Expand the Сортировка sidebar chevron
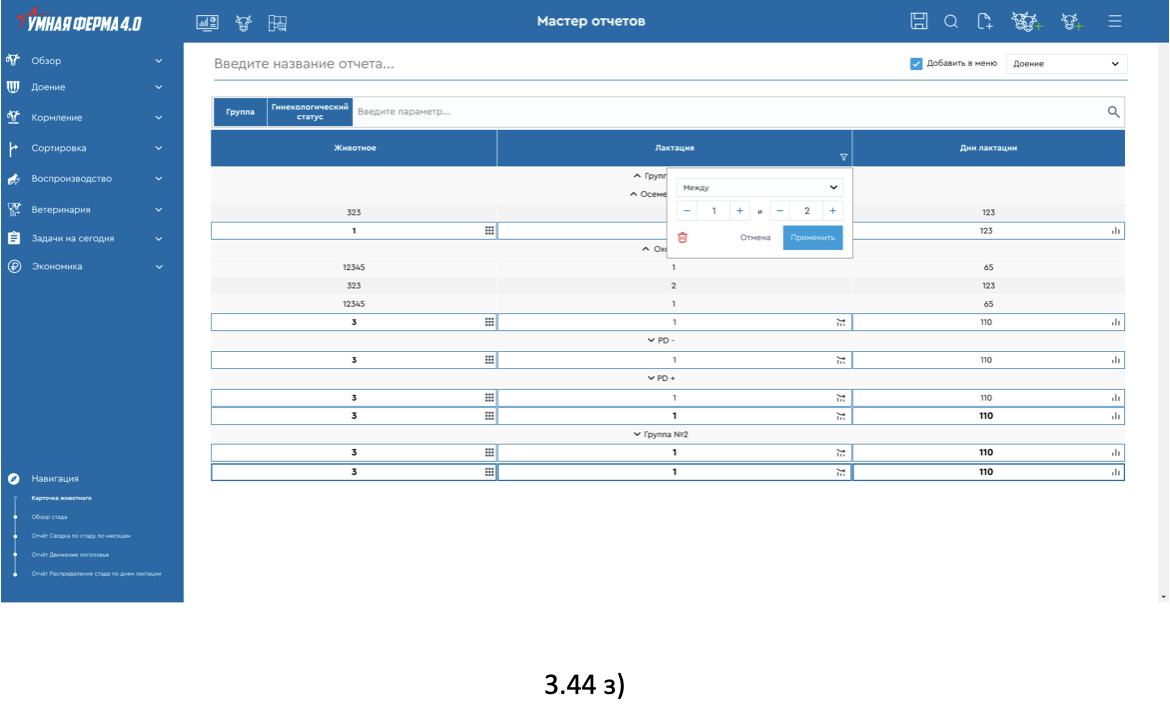1170x722 pixels. click(x=159, y=148)
